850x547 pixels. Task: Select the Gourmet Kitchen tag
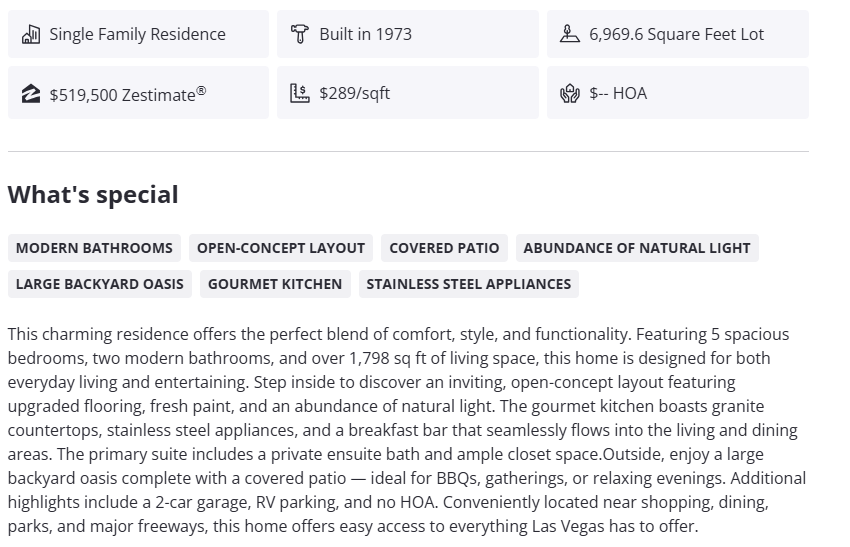tap(275, 284)
